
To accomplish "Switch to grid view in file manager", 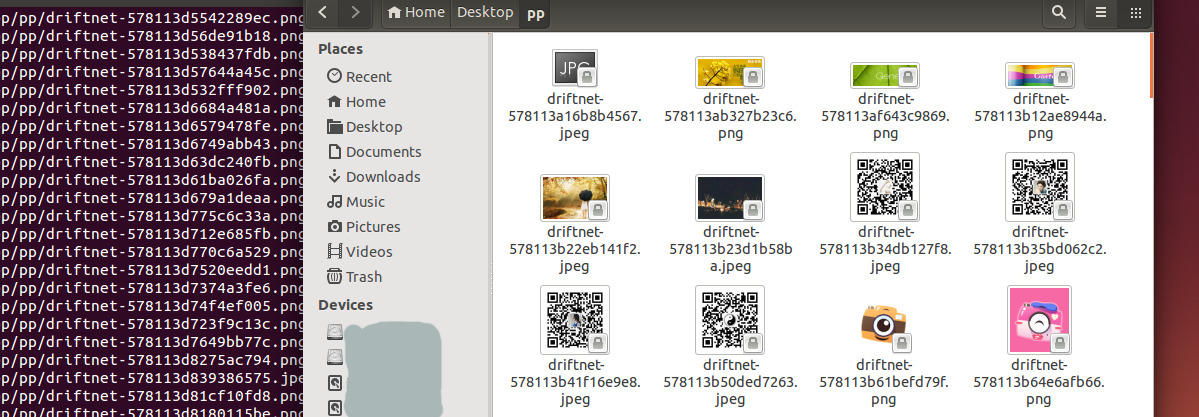I will click(1136, 11).
